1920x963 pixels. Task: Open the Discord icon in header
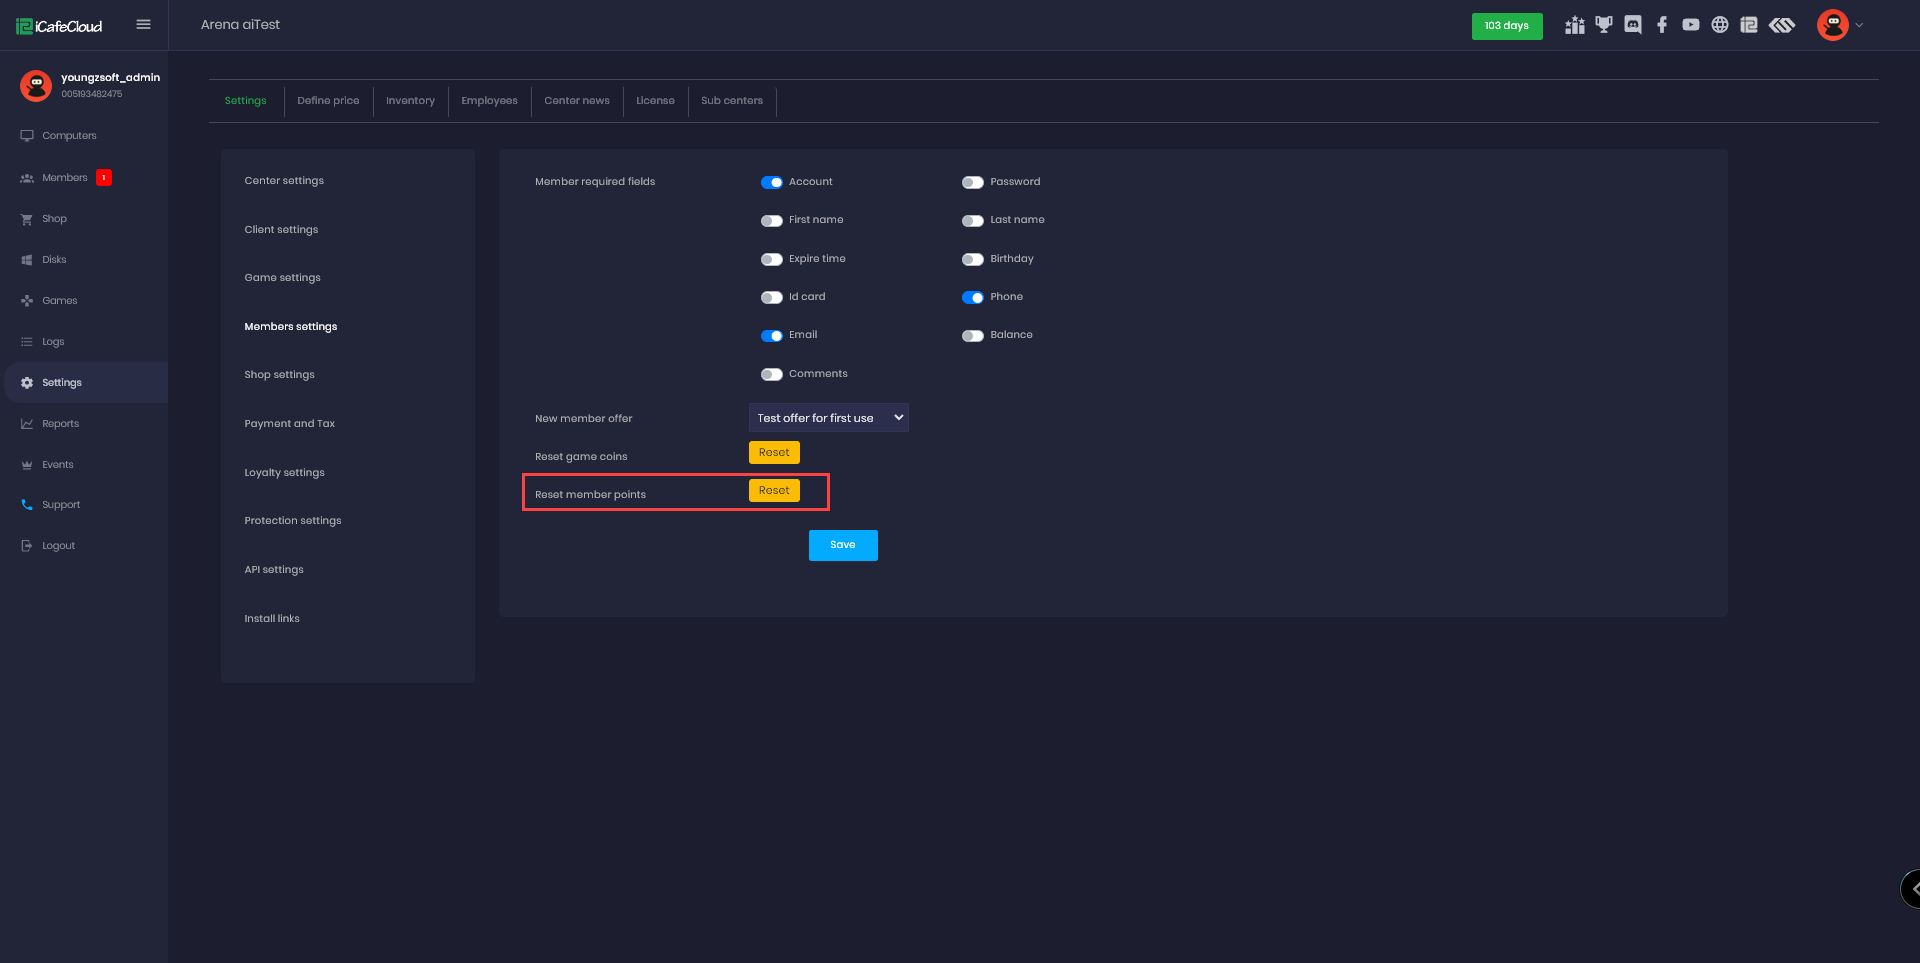1632,25
